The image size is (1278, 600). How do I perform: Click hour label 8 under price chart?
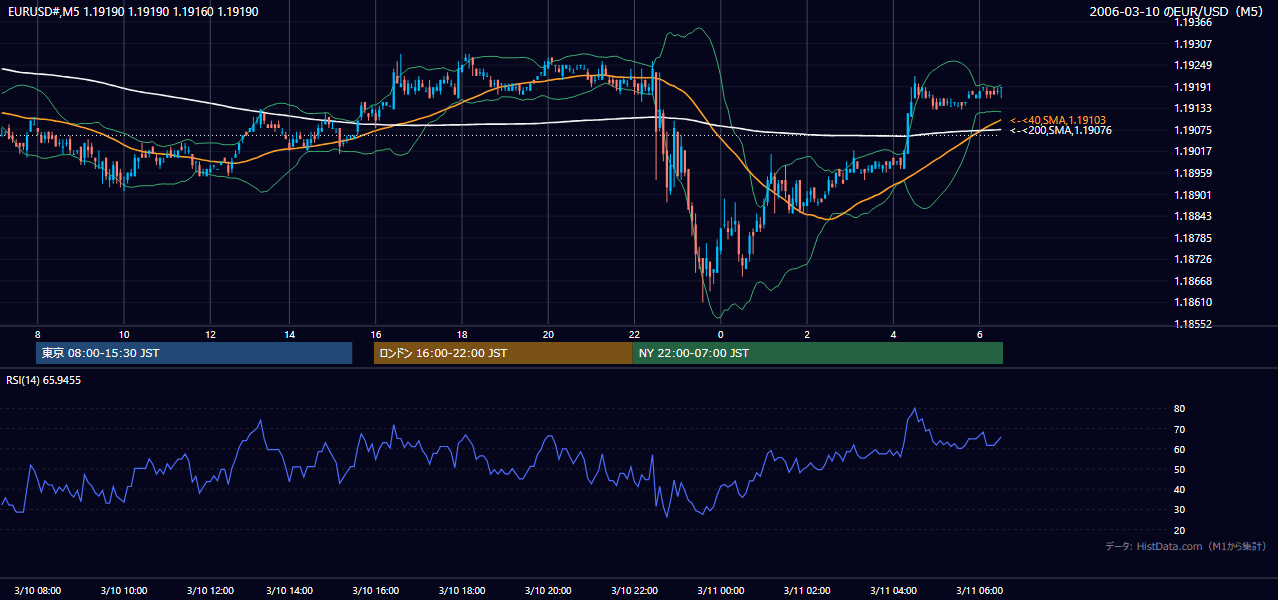(38, 334)
